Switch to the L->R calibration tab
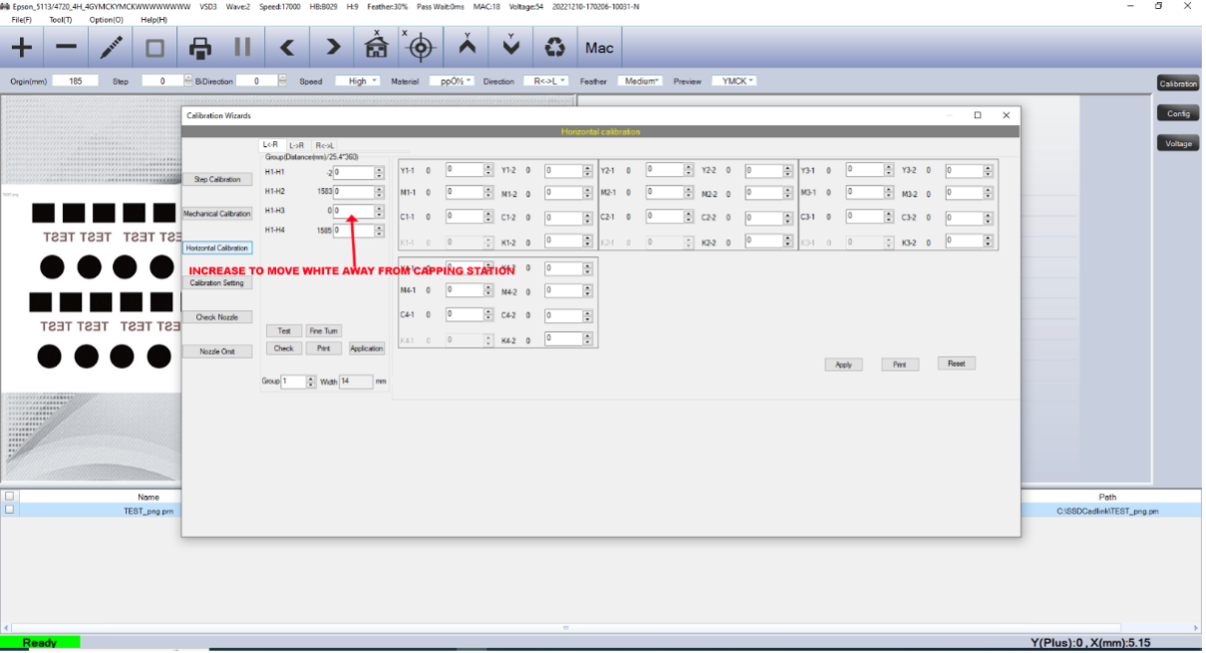The image size is (1206, 653). click(x=297, y=145)
